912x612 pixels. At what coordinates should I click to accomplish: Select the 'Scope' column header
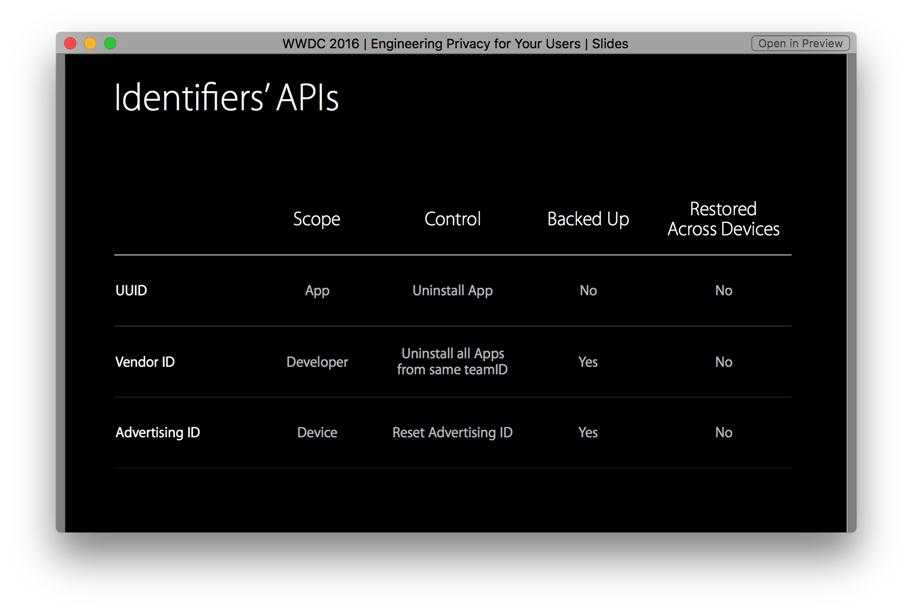(316, 219)
